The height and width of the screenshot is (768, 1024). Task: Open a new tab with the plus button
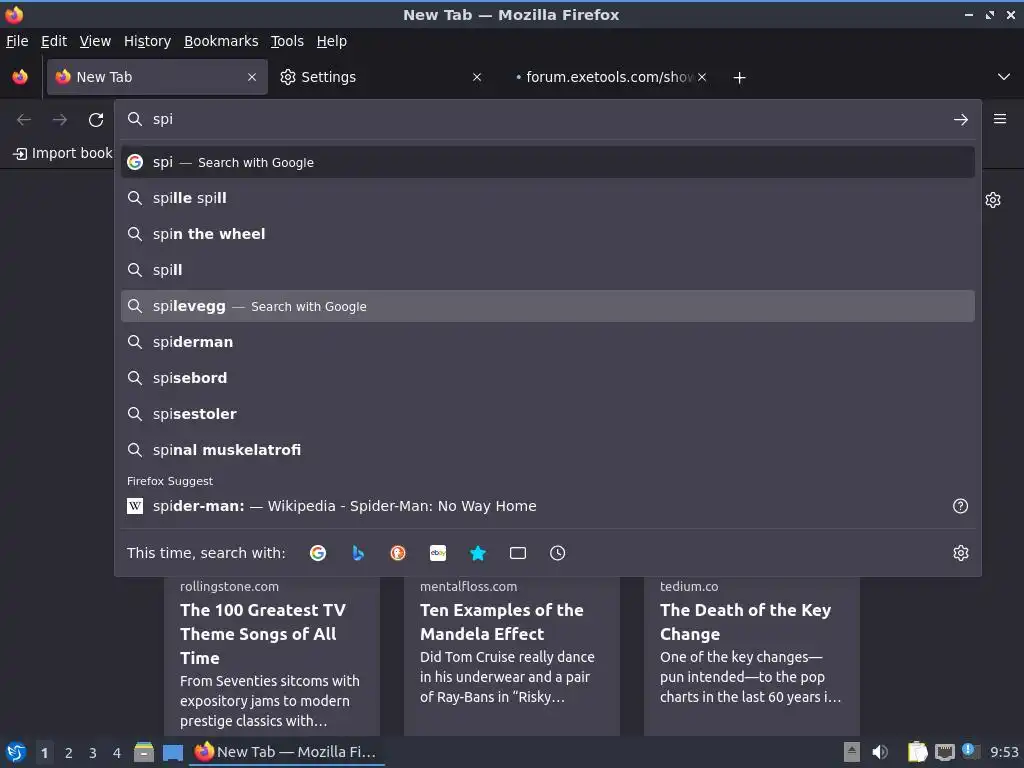tap(739, 78)
